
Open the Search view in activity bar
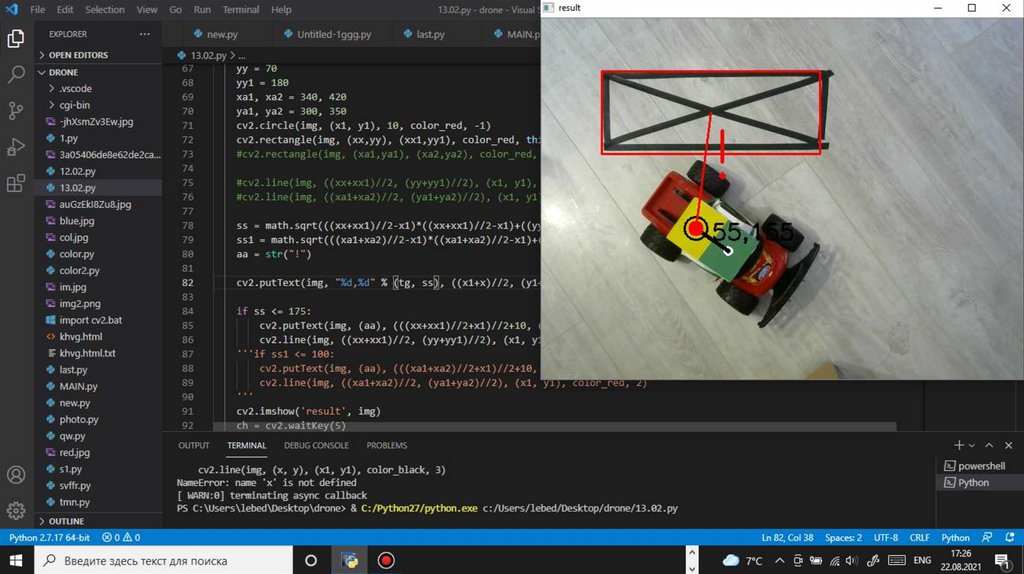16,75
